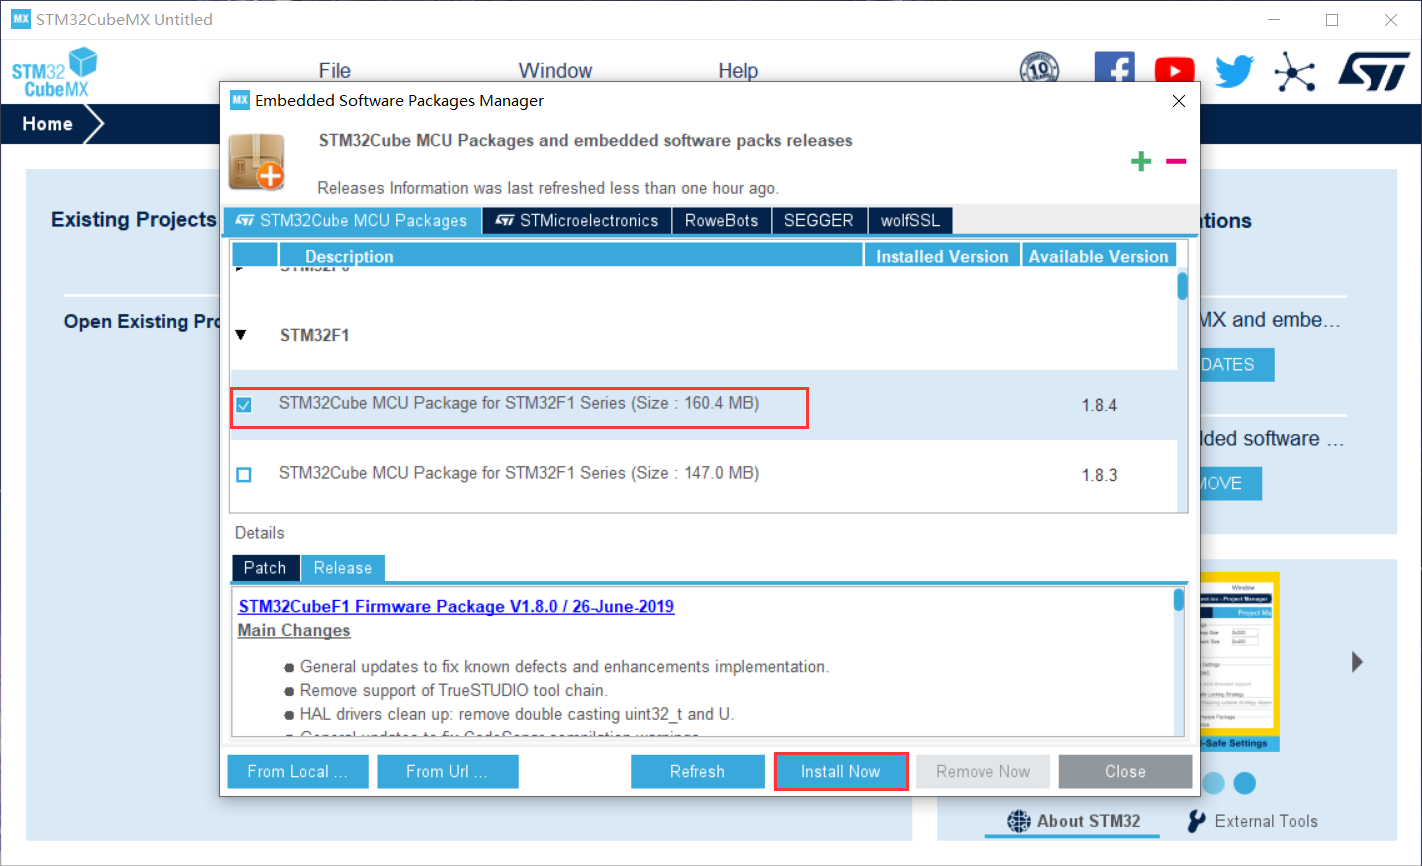Remove a software pack with pink minus icon

pos(1175,161)
